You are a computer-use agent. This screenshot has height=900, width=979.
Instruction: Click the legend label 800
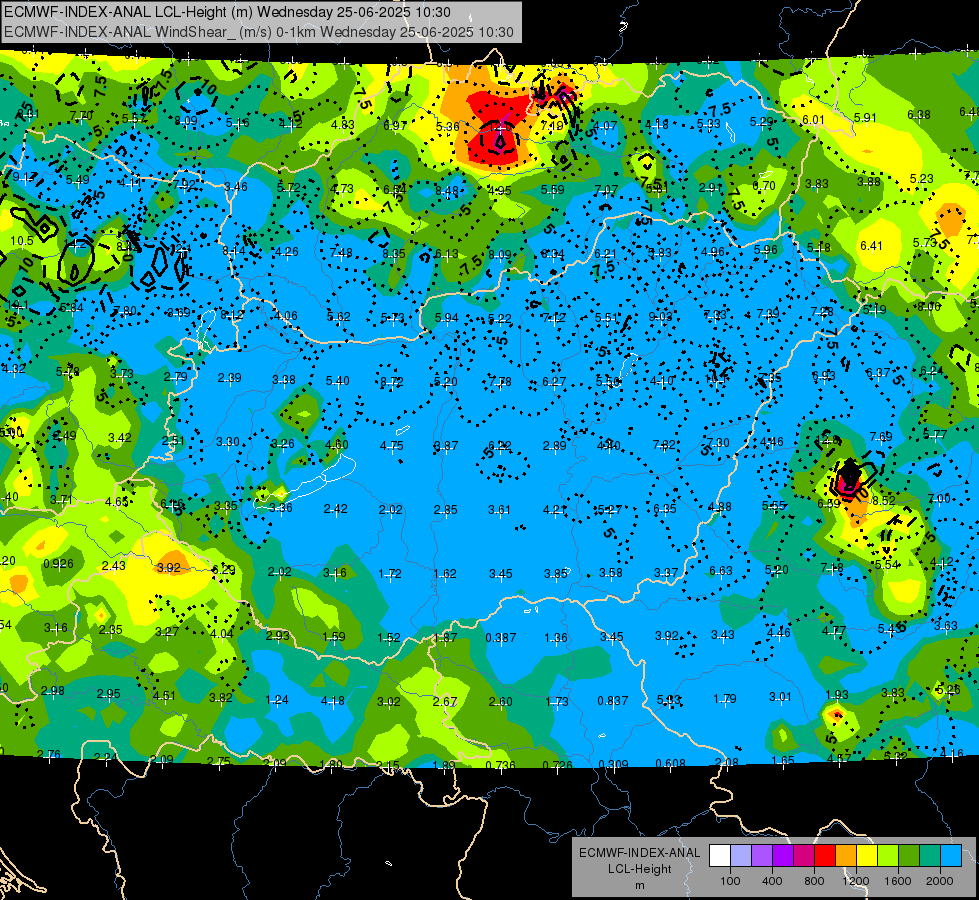[x=814, y=881]
